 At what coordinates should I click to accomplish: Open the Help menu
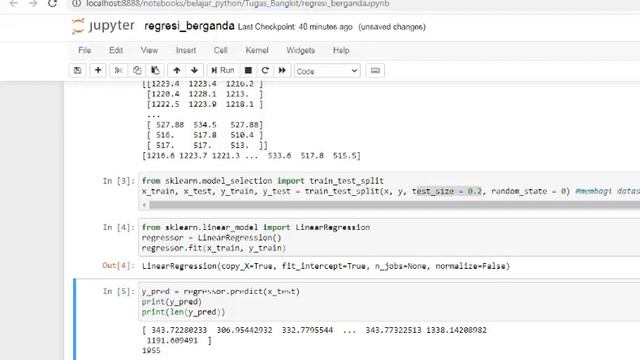pos(341,51)
